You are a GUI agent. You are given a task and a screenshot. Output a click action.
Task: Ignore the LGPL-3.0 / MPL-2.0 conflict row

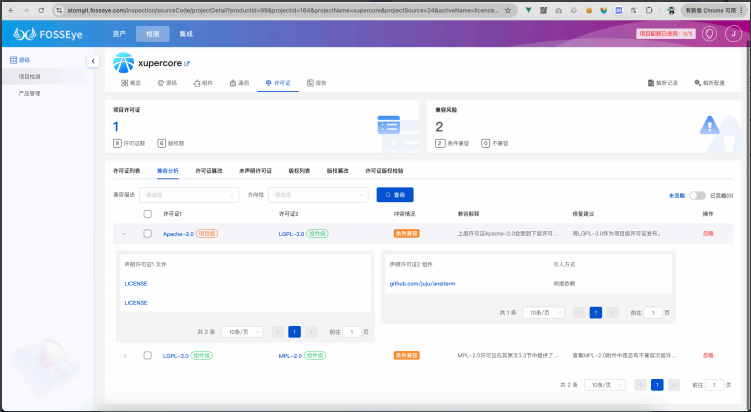[x=708, y=355]
